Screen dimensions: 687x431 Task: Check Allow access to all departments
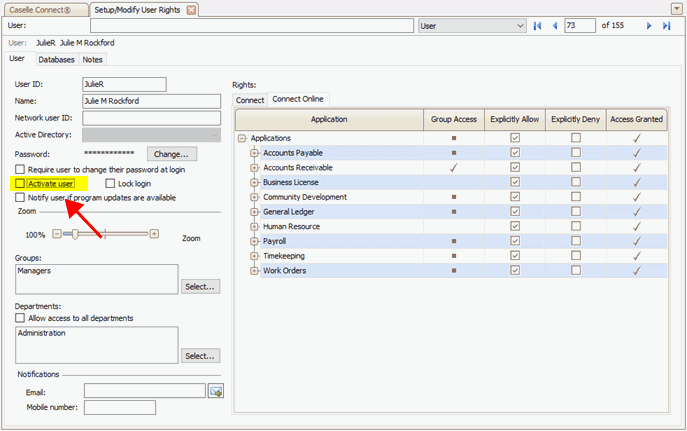click(x=20, y=318)
